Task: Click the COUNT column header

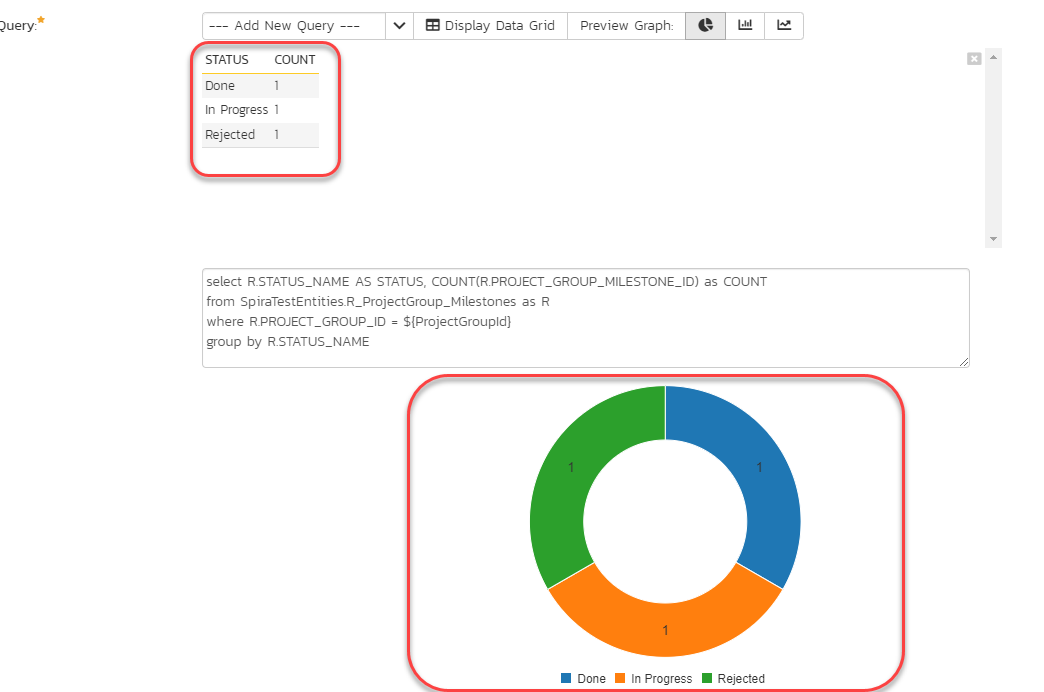Action: click(294, 60)
